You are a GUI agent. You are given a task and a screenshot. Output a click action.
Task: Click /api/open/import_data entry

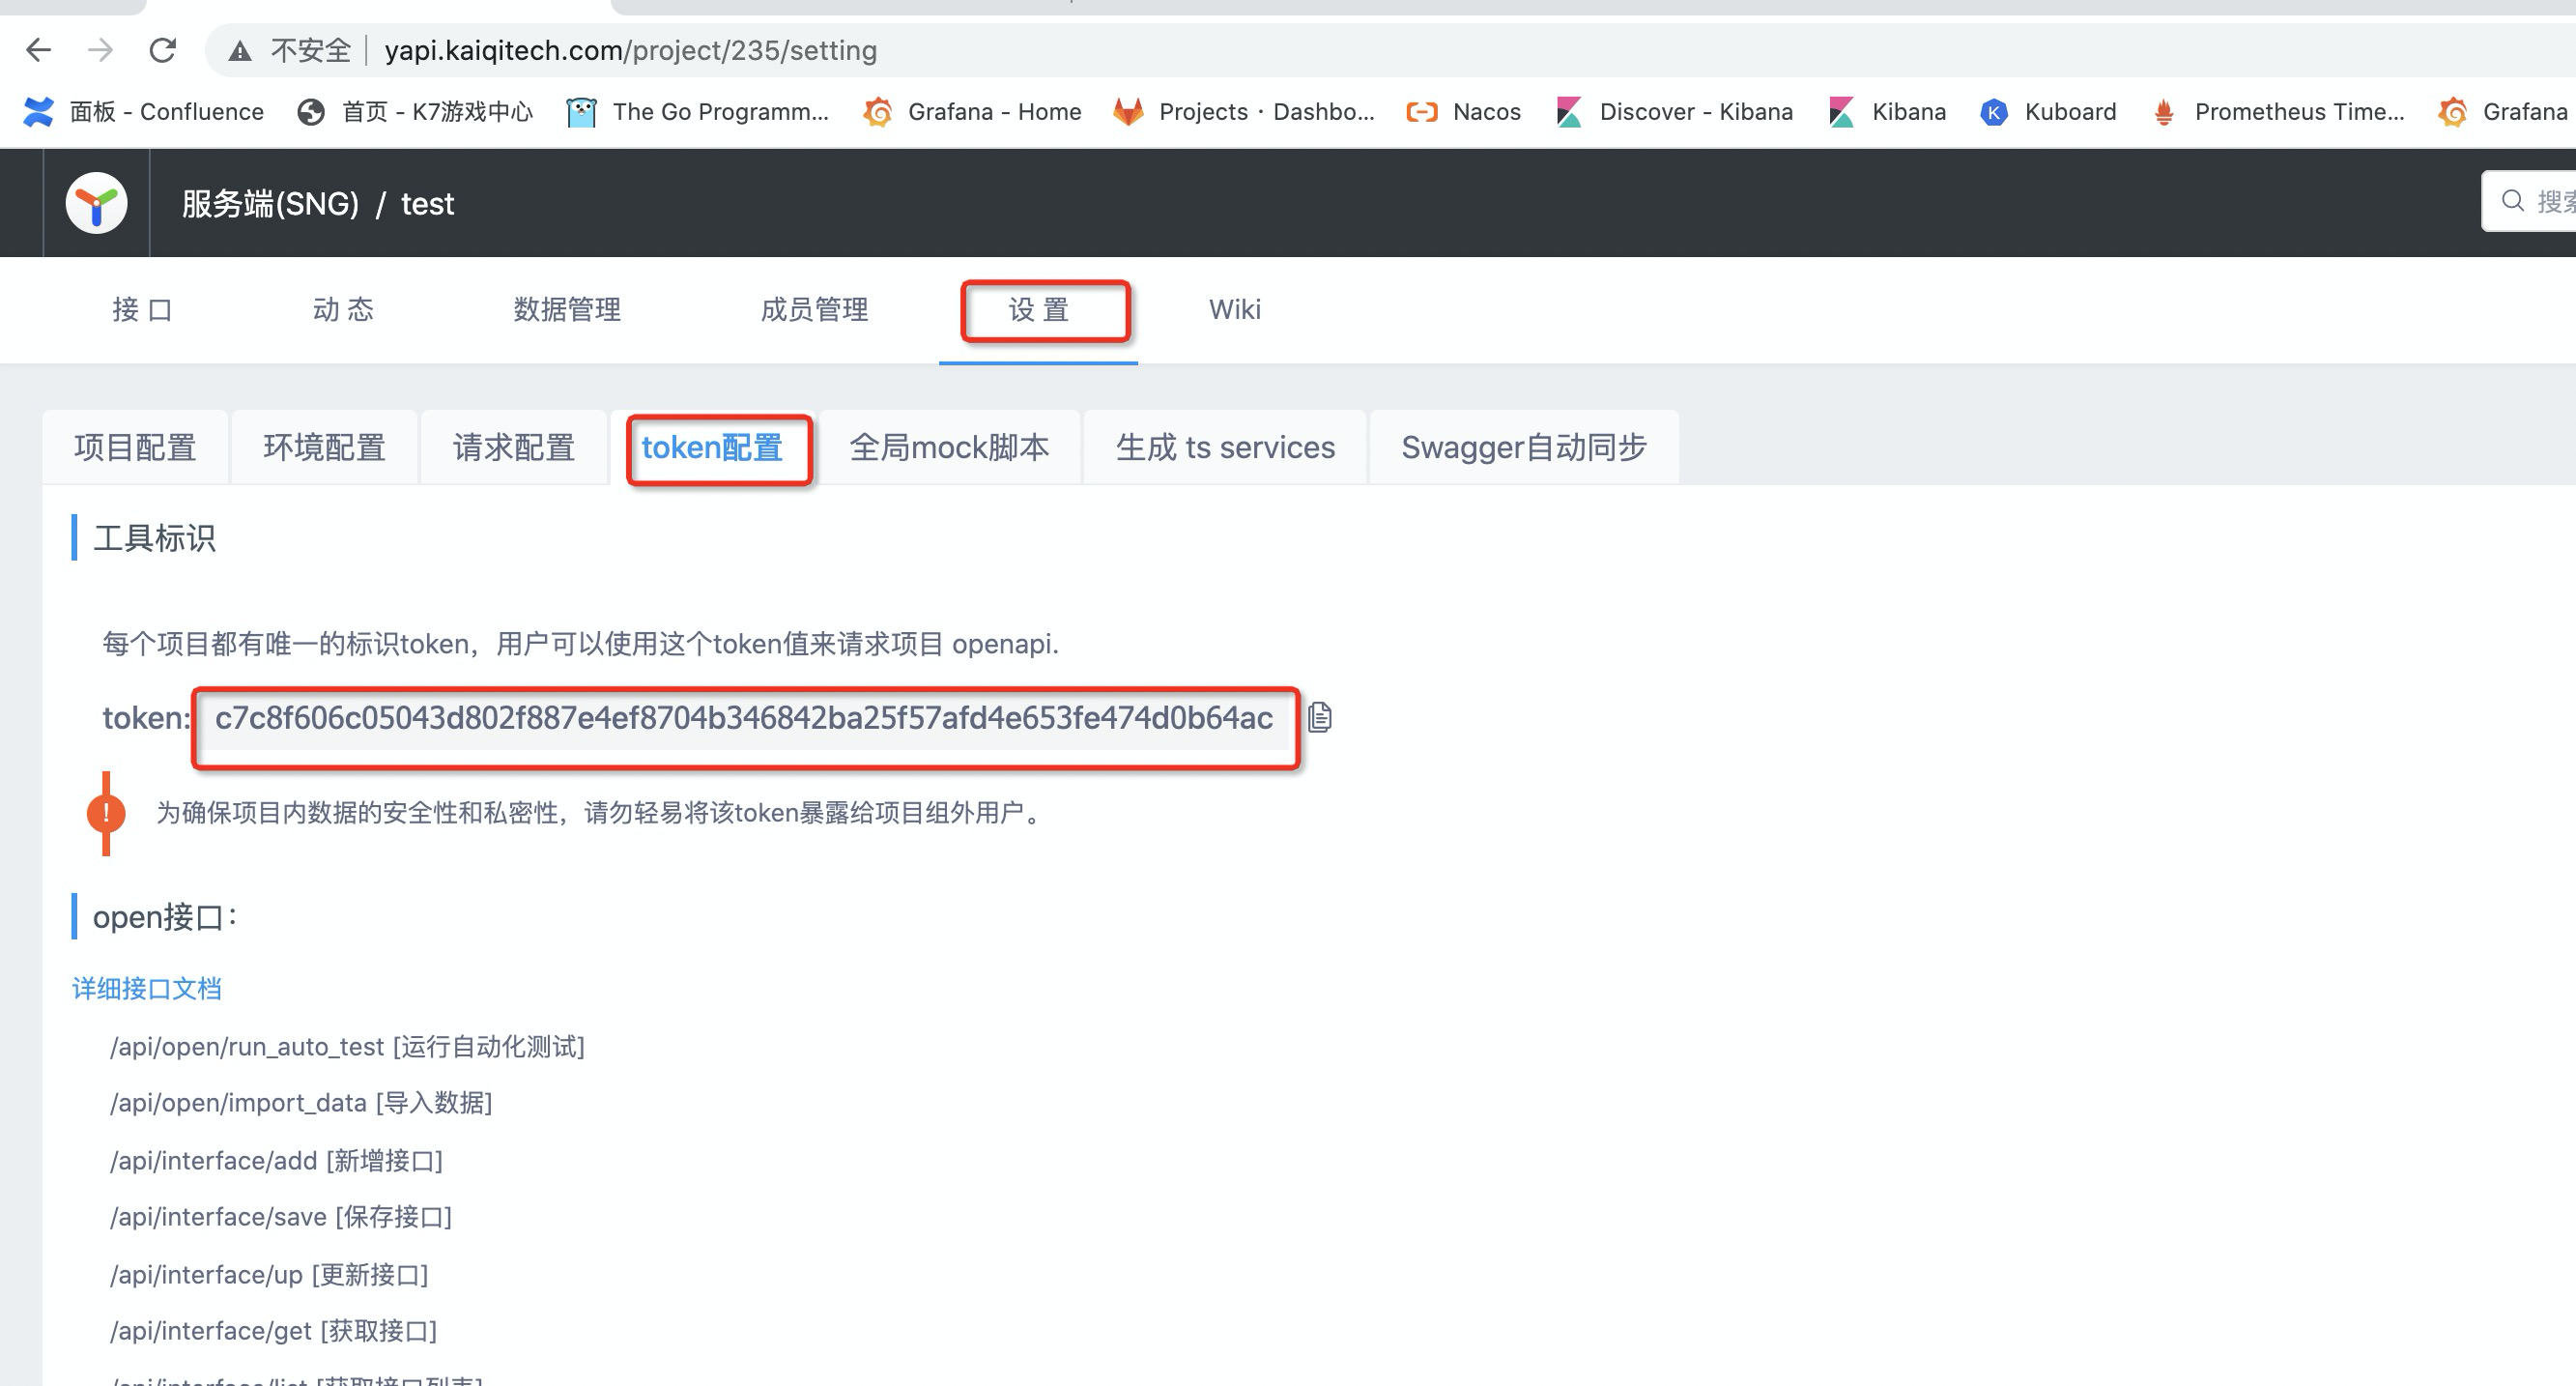pyautogui.click(x=301, y=1102)
